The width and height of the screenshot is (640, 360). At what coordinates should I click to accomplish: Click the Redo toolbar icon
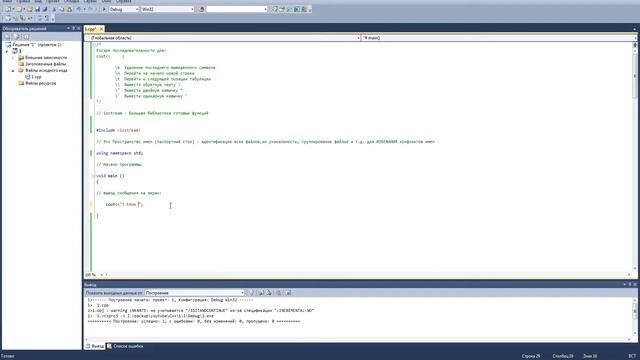(x=90, y=9)
